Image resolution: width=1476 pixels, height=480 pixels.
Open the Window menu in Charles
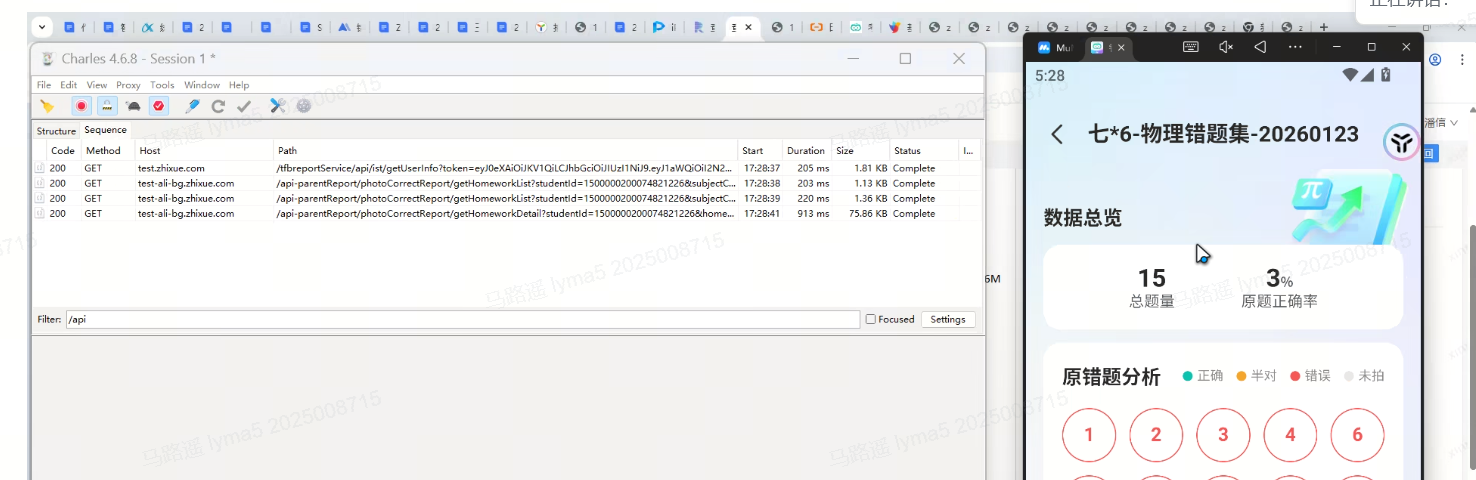(x=202, y=85)
